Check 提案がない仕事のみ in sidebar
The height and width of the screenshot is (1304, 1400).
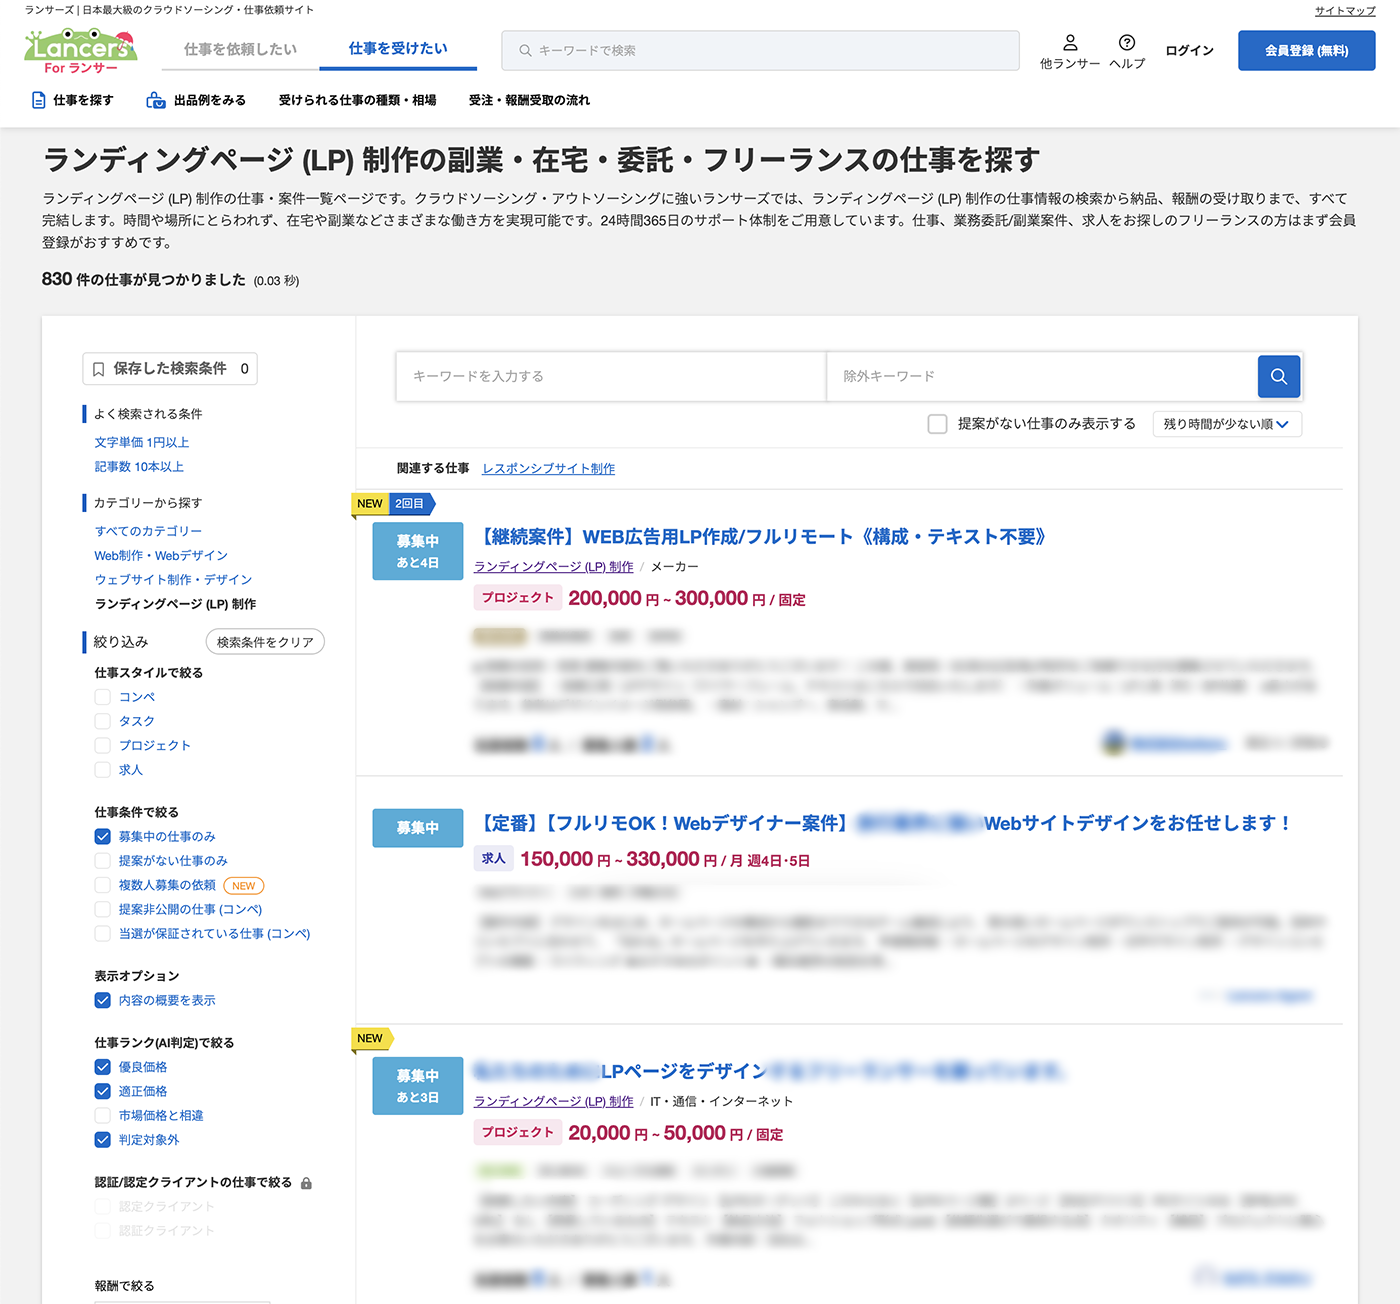[x=102, y=861]
